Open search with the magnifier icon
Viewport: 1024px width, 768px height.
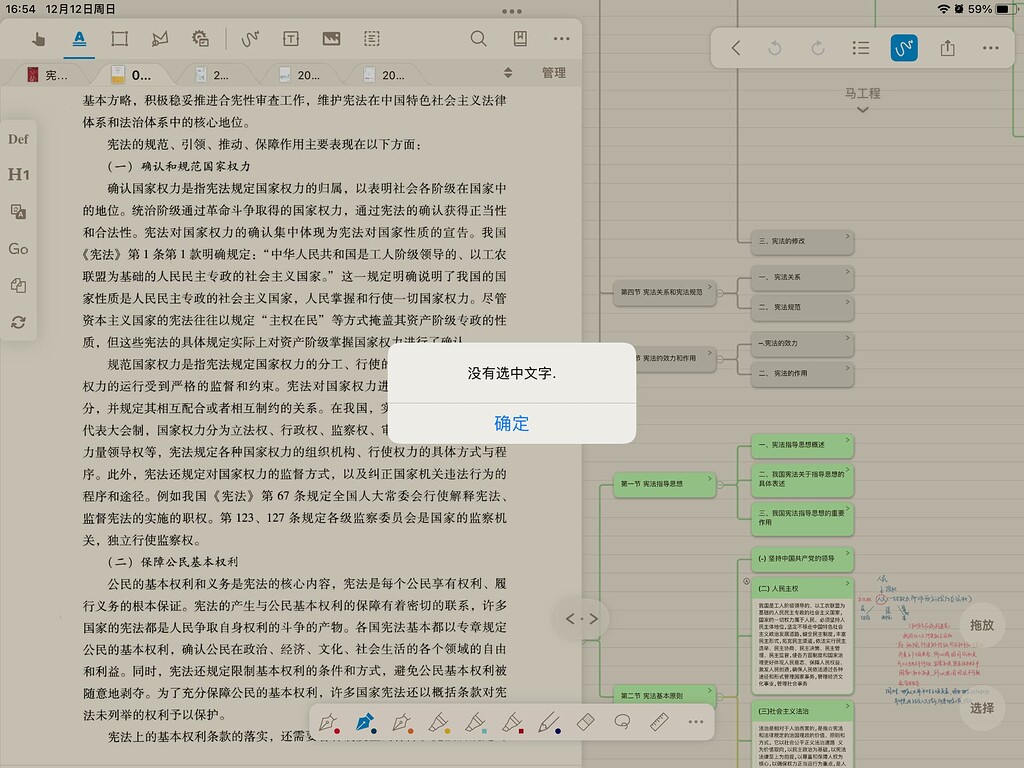pos(479,39)
